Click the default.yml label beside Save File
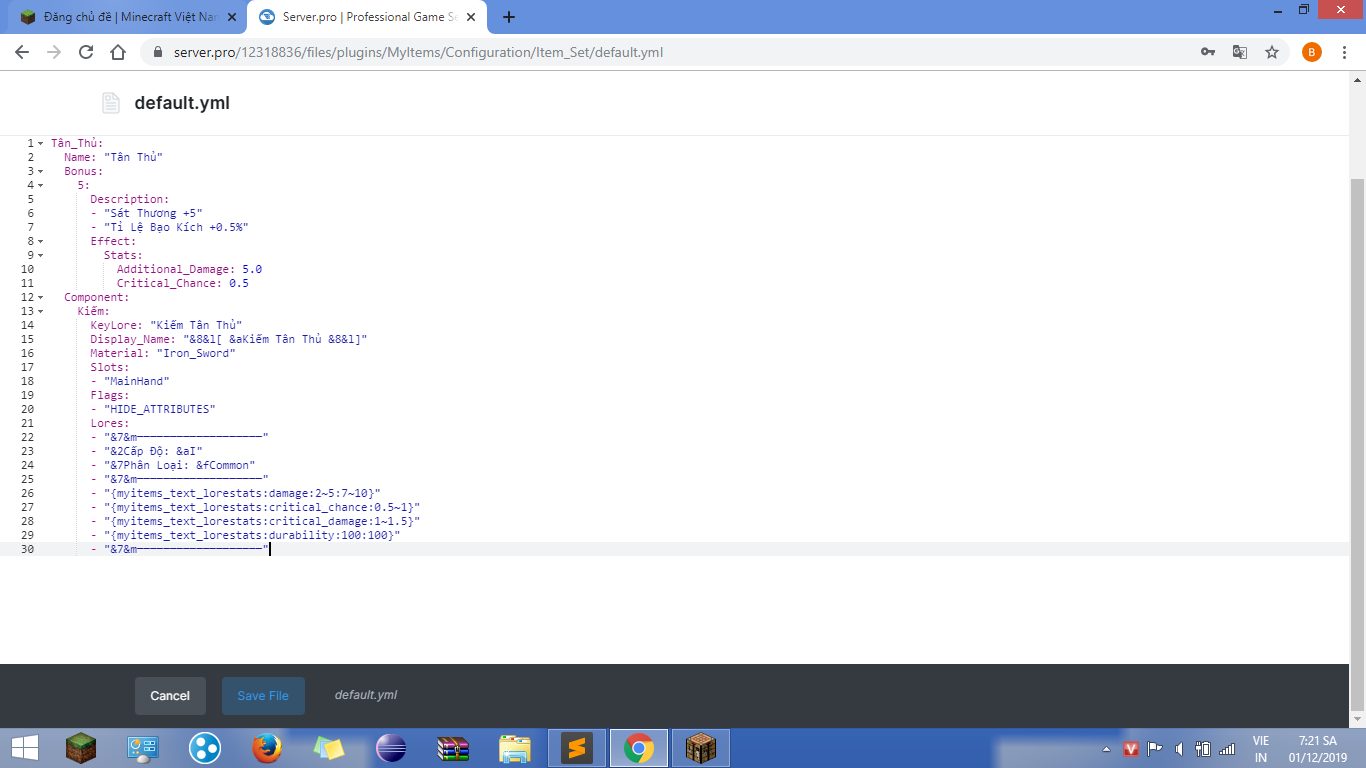 point(366,695)
